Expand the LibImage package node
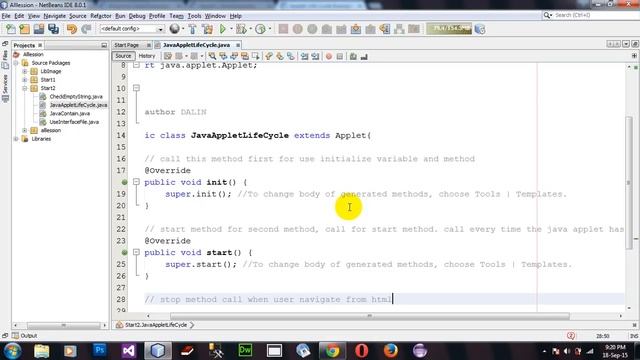The image size is (640, 360). pyautogui.click(x=24, y=71)
